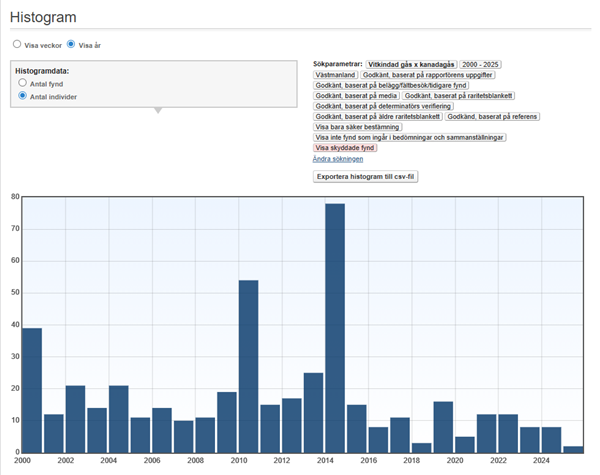Select the 'Visa veckor' radio button
Image resolution: width=600 pixels, height=475 pixels.
pos(16,45)
